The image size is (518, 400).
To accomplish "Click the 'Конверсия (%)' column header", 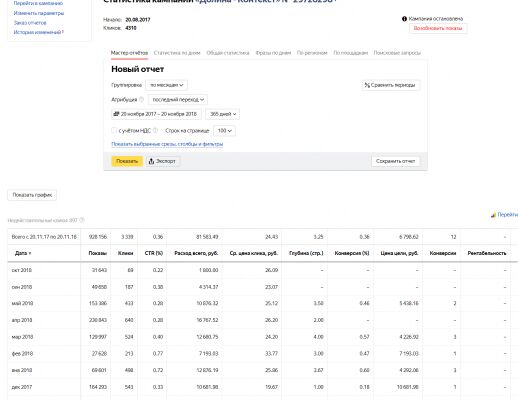I will click(x=352, y=253).
